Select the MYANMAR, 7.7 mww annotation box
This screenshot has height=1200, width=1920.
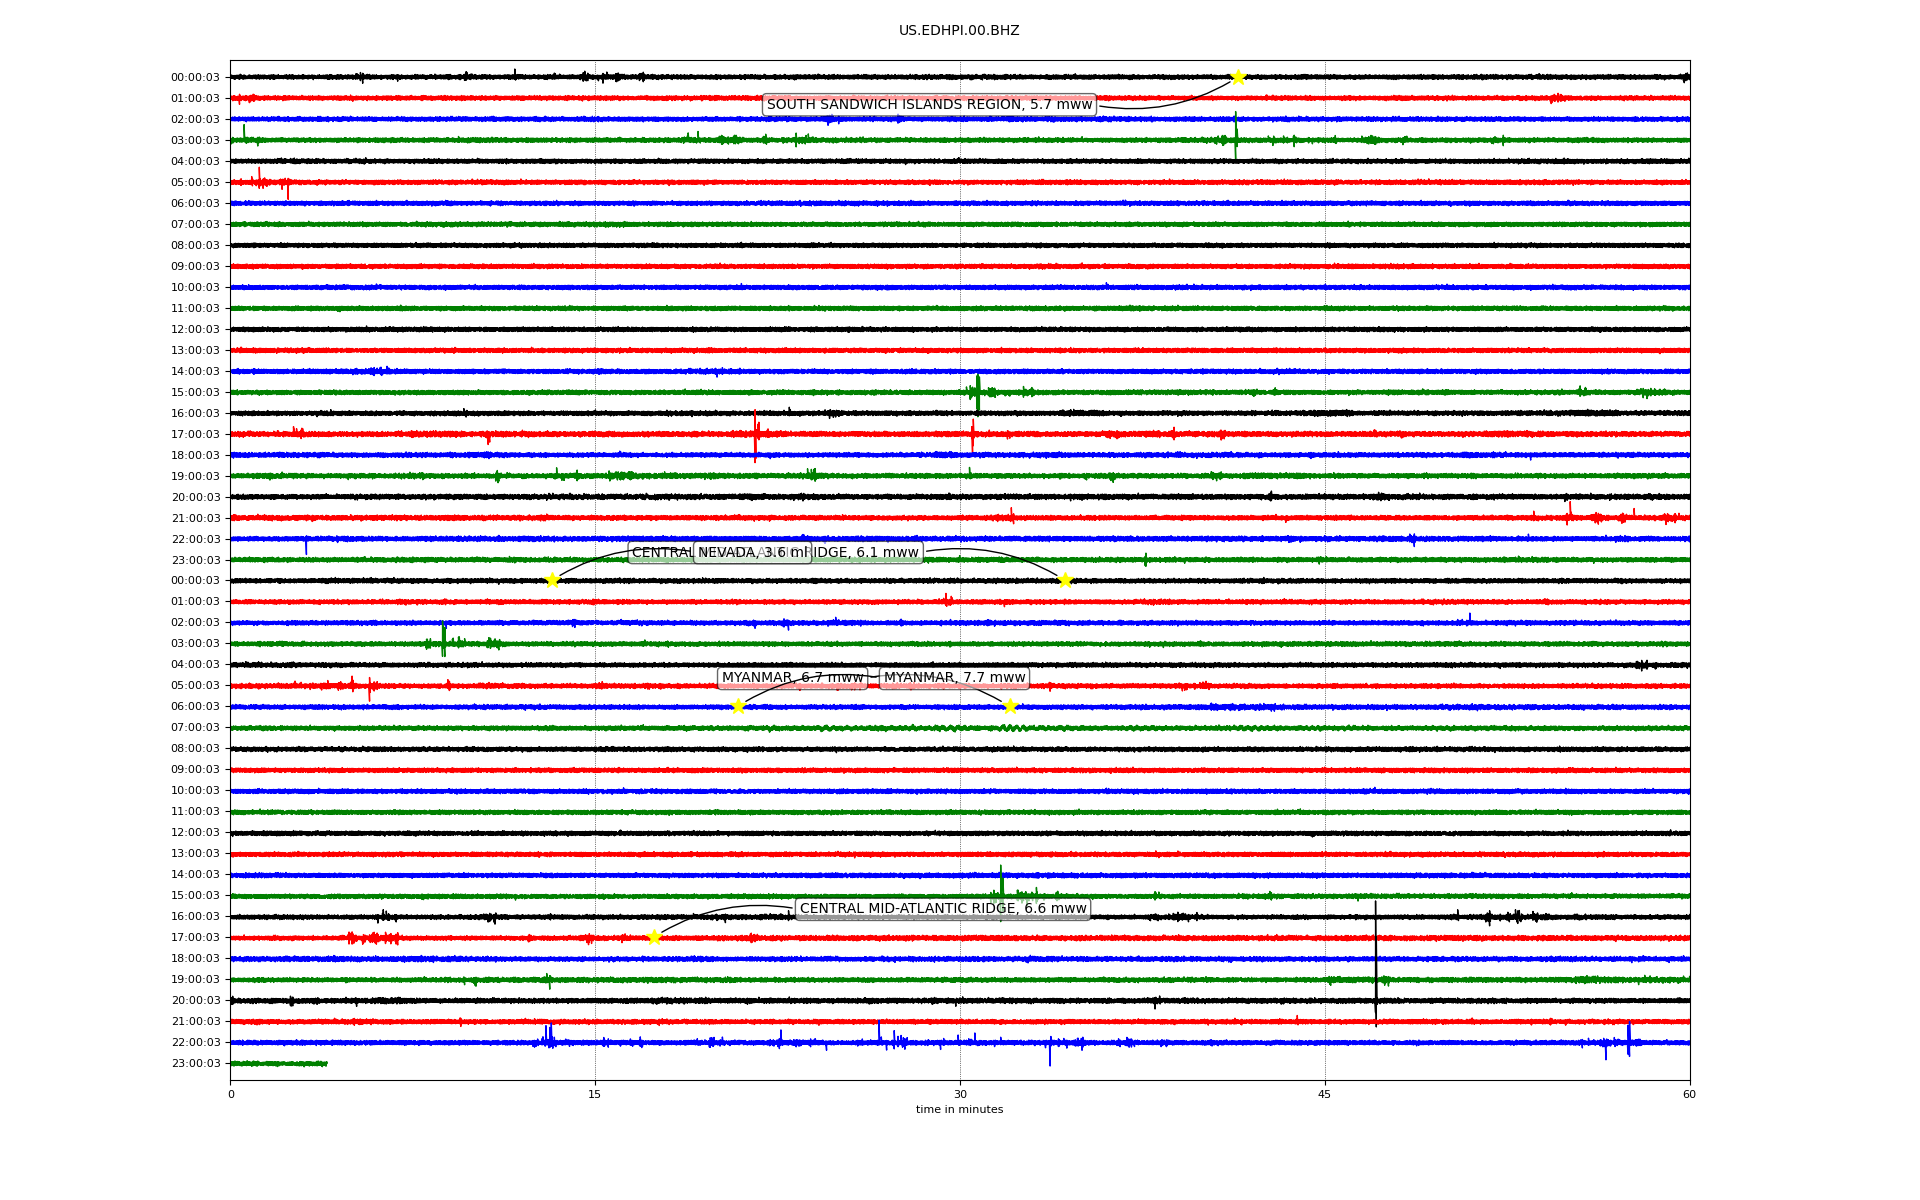click(955, 678)
